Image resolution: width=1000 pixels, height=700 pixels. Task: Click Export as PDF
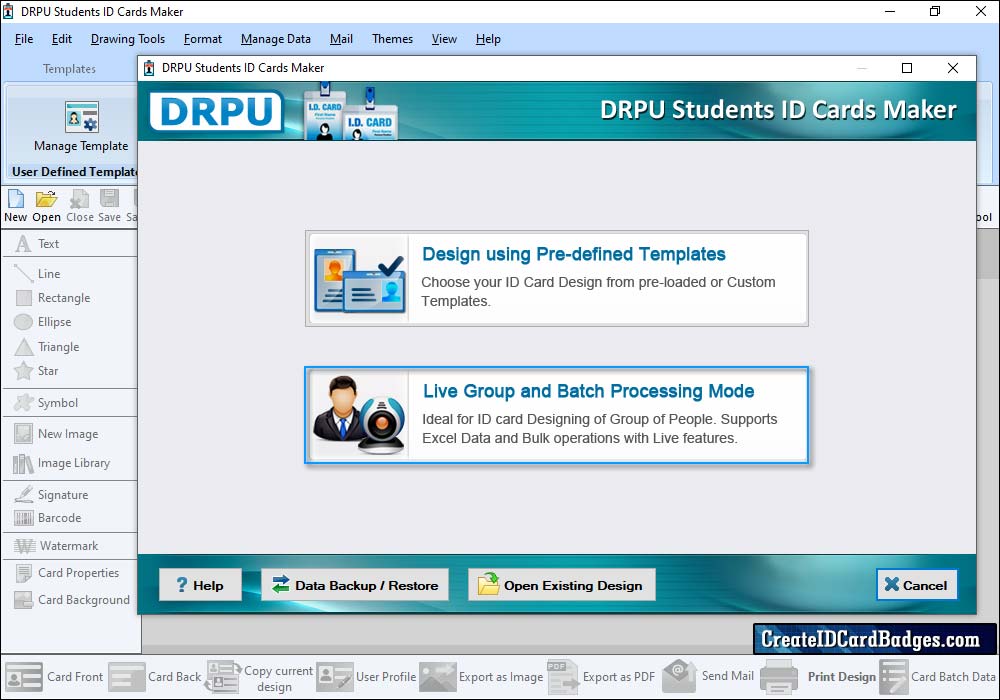coord(601,677)
